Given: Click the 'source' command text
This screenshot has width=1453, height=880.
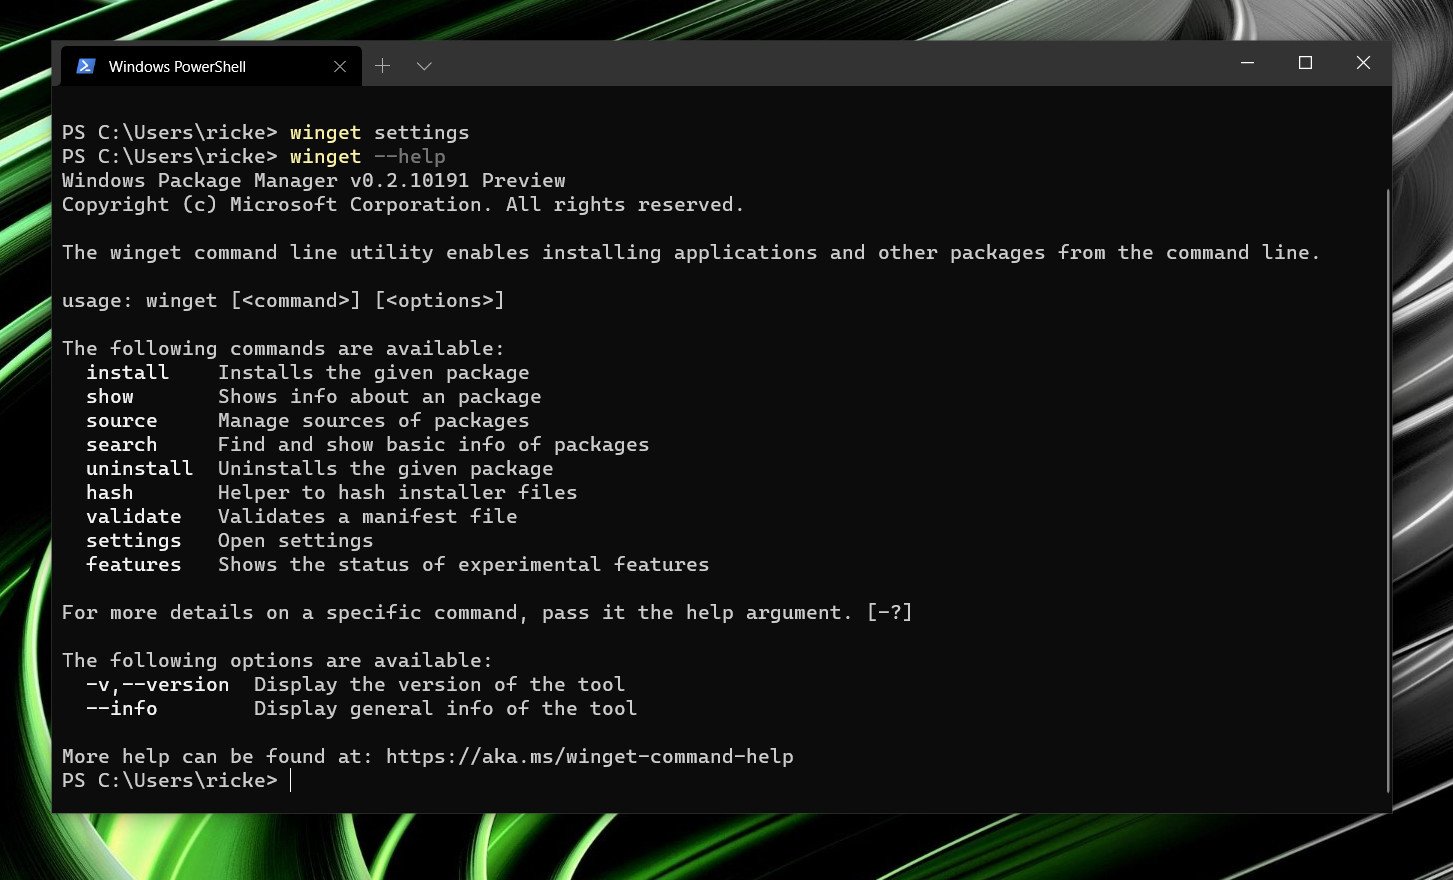Looking at the screenshot, I should tap(121, 420).
